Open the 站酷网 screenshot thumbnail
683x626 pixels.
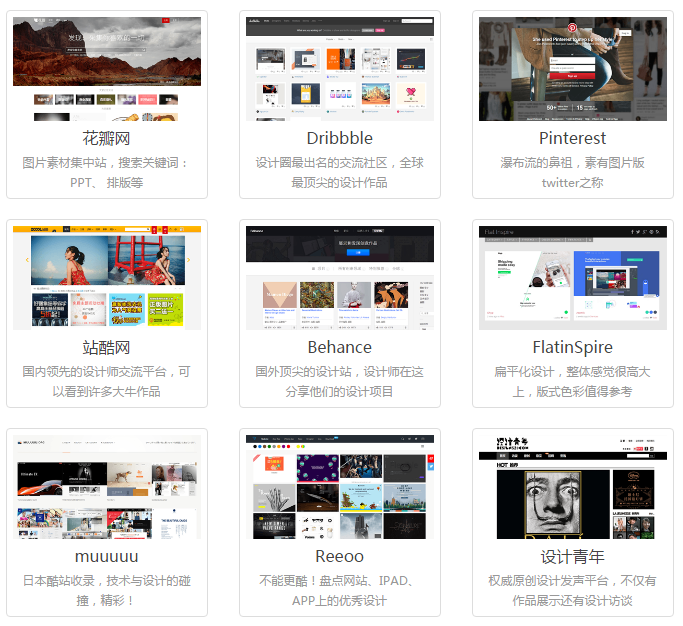[107, 277]
